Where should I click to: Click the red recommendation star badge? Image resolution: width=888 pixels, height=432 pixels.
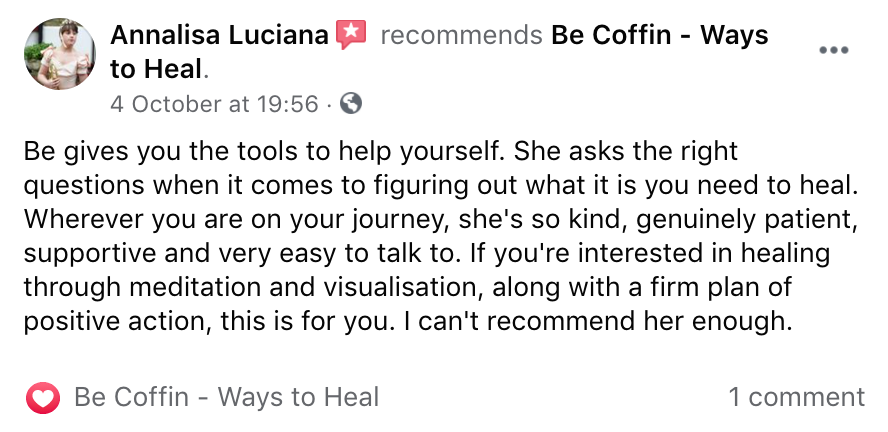click(x=351, y=36)
